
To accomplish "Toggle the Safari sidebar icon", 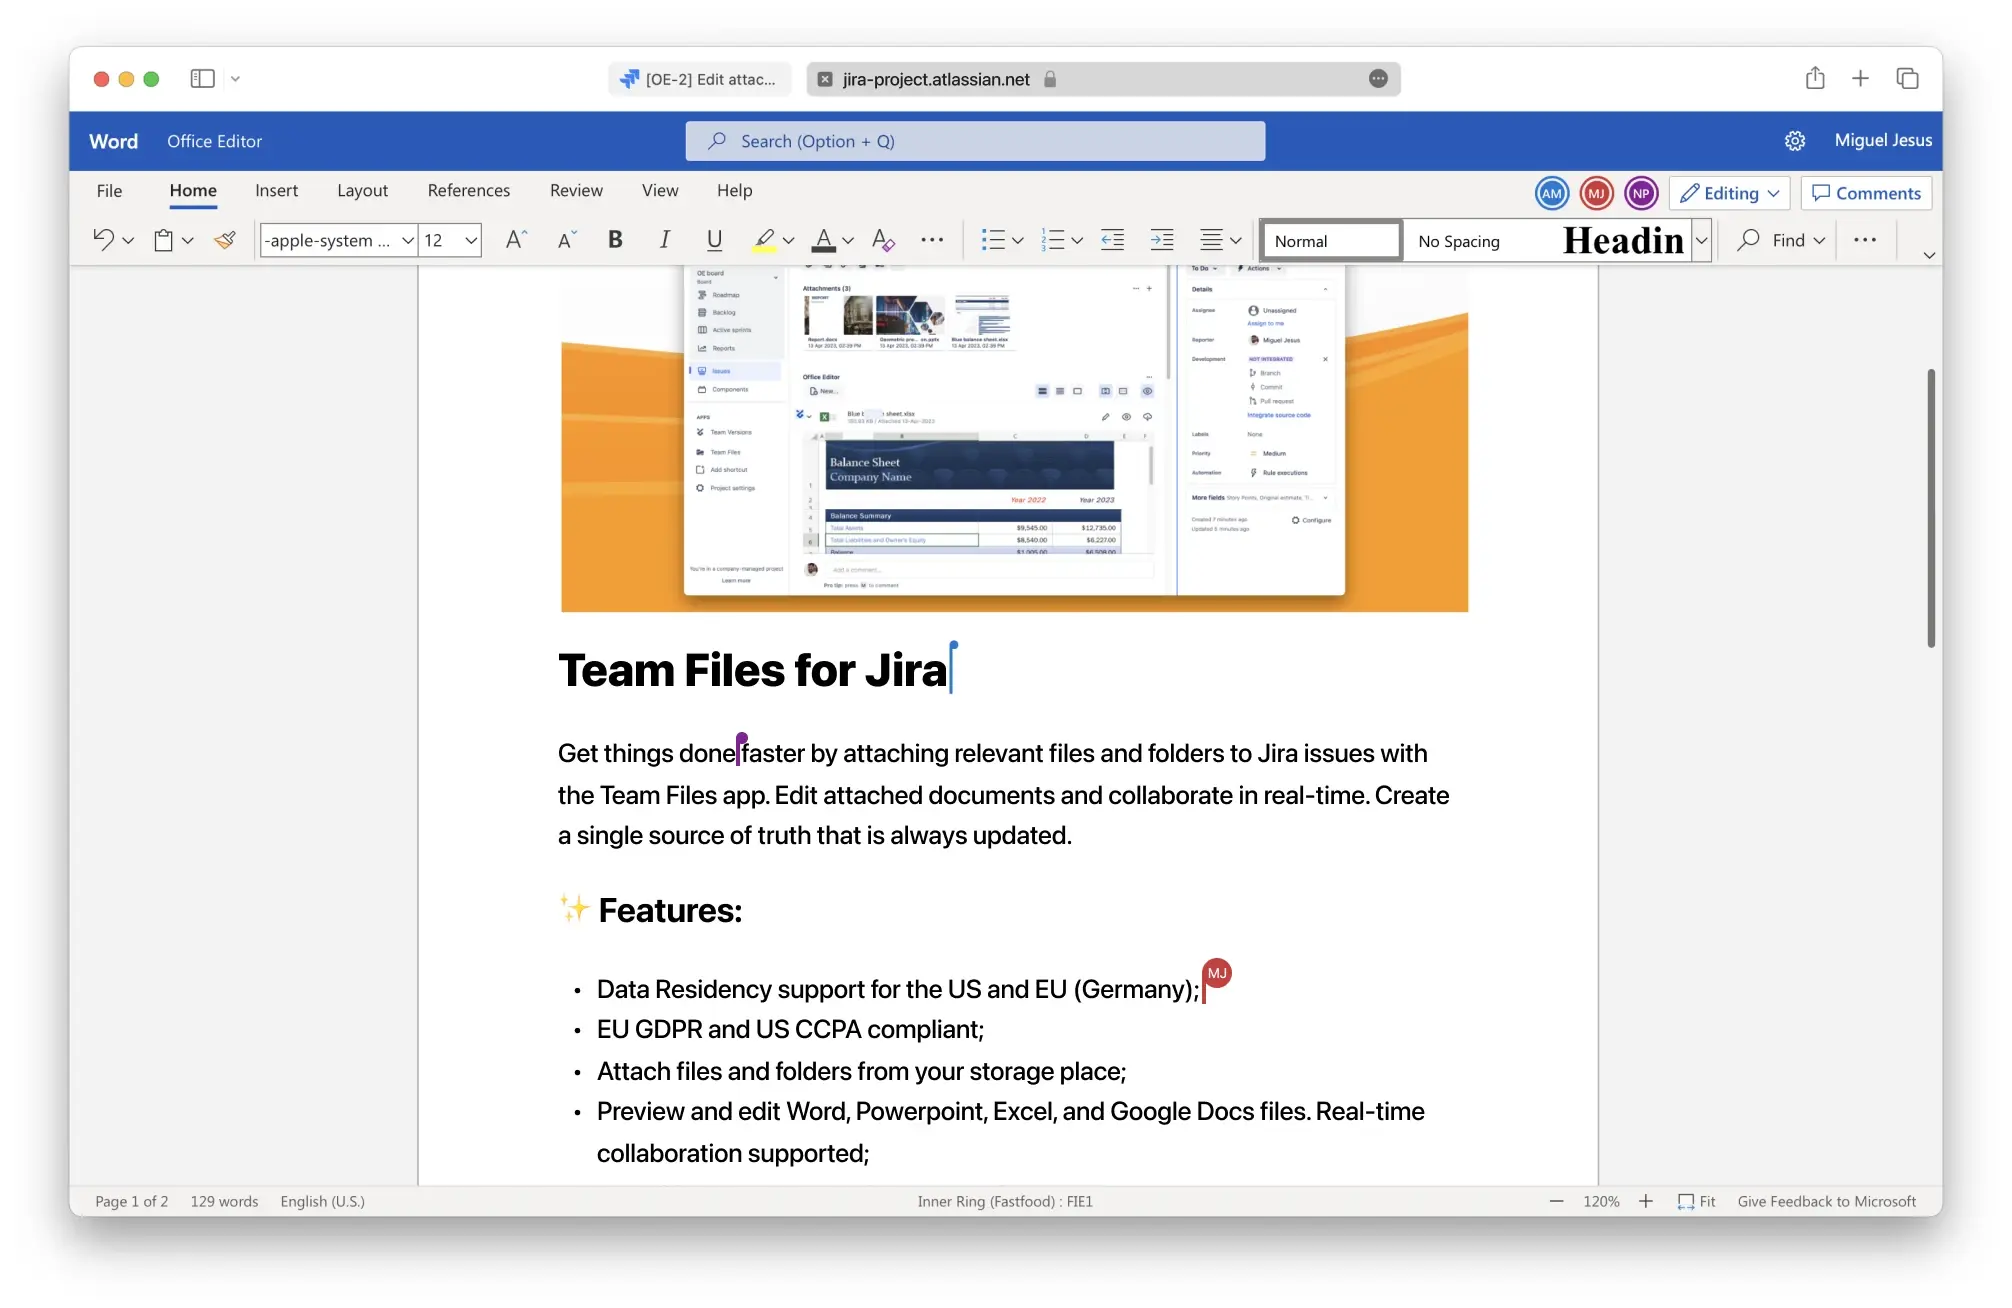I will [203, 78].
